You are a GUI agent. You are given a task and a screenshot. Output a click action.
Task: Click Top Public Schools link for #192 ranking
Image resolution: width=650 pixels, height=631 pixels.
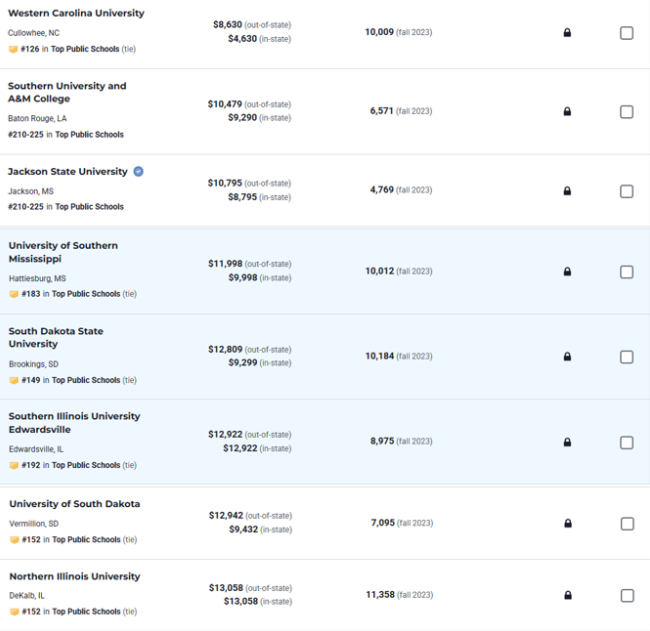86,465
